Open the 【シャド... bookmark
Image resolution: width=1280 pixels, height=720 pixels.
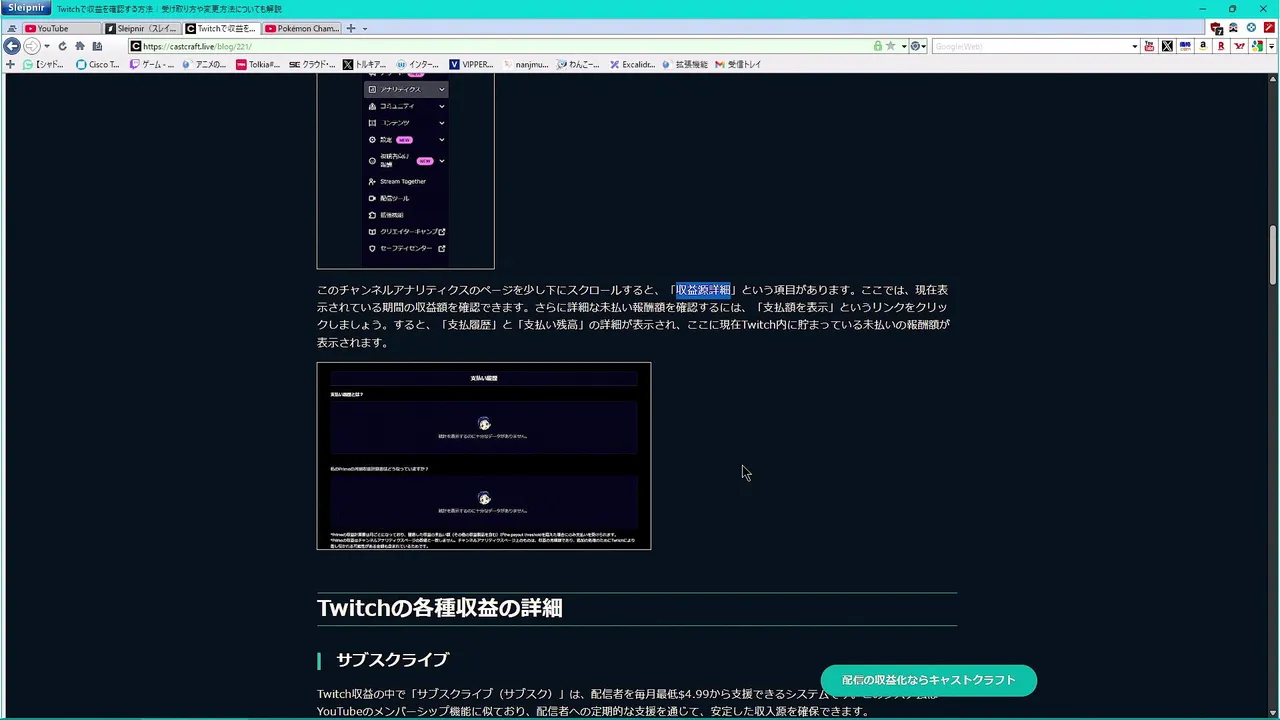tap(43, 64)
